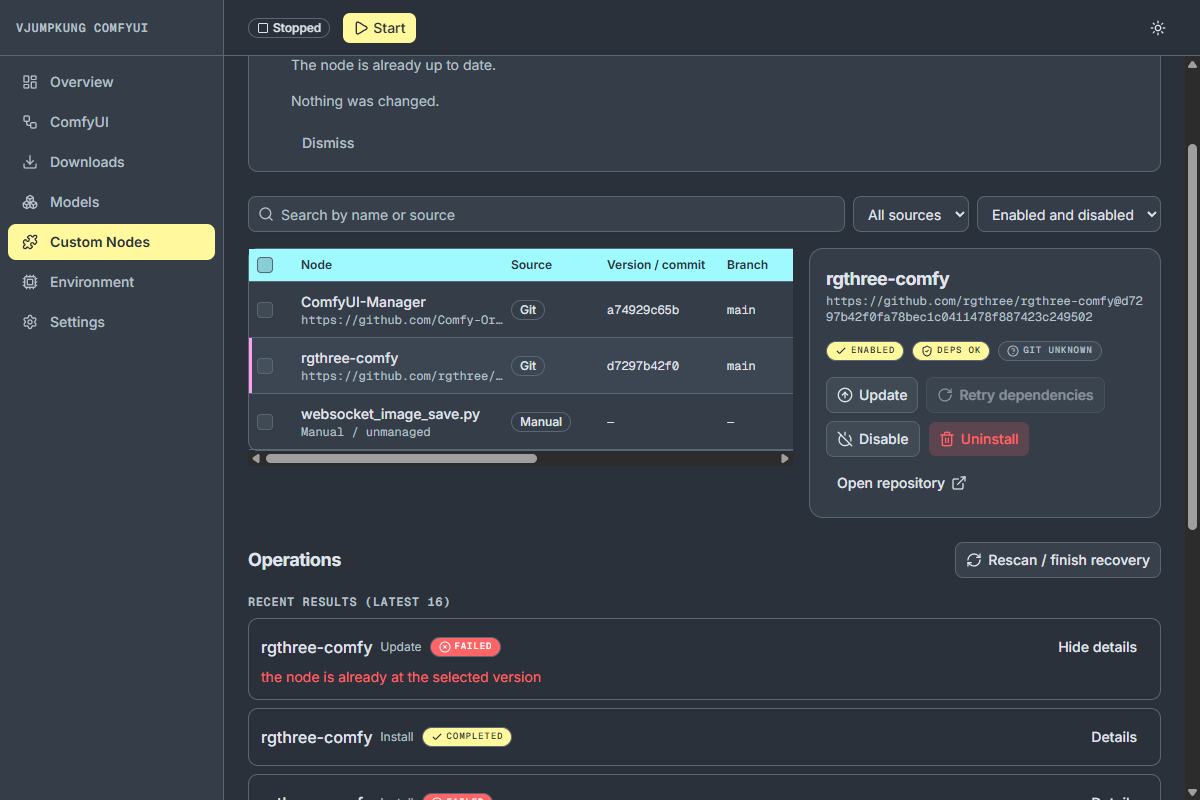The height and width of the screenshot is (800, 1200).
Task: Select the websocket_image_save.py node row name
Action: click(390, 414)
